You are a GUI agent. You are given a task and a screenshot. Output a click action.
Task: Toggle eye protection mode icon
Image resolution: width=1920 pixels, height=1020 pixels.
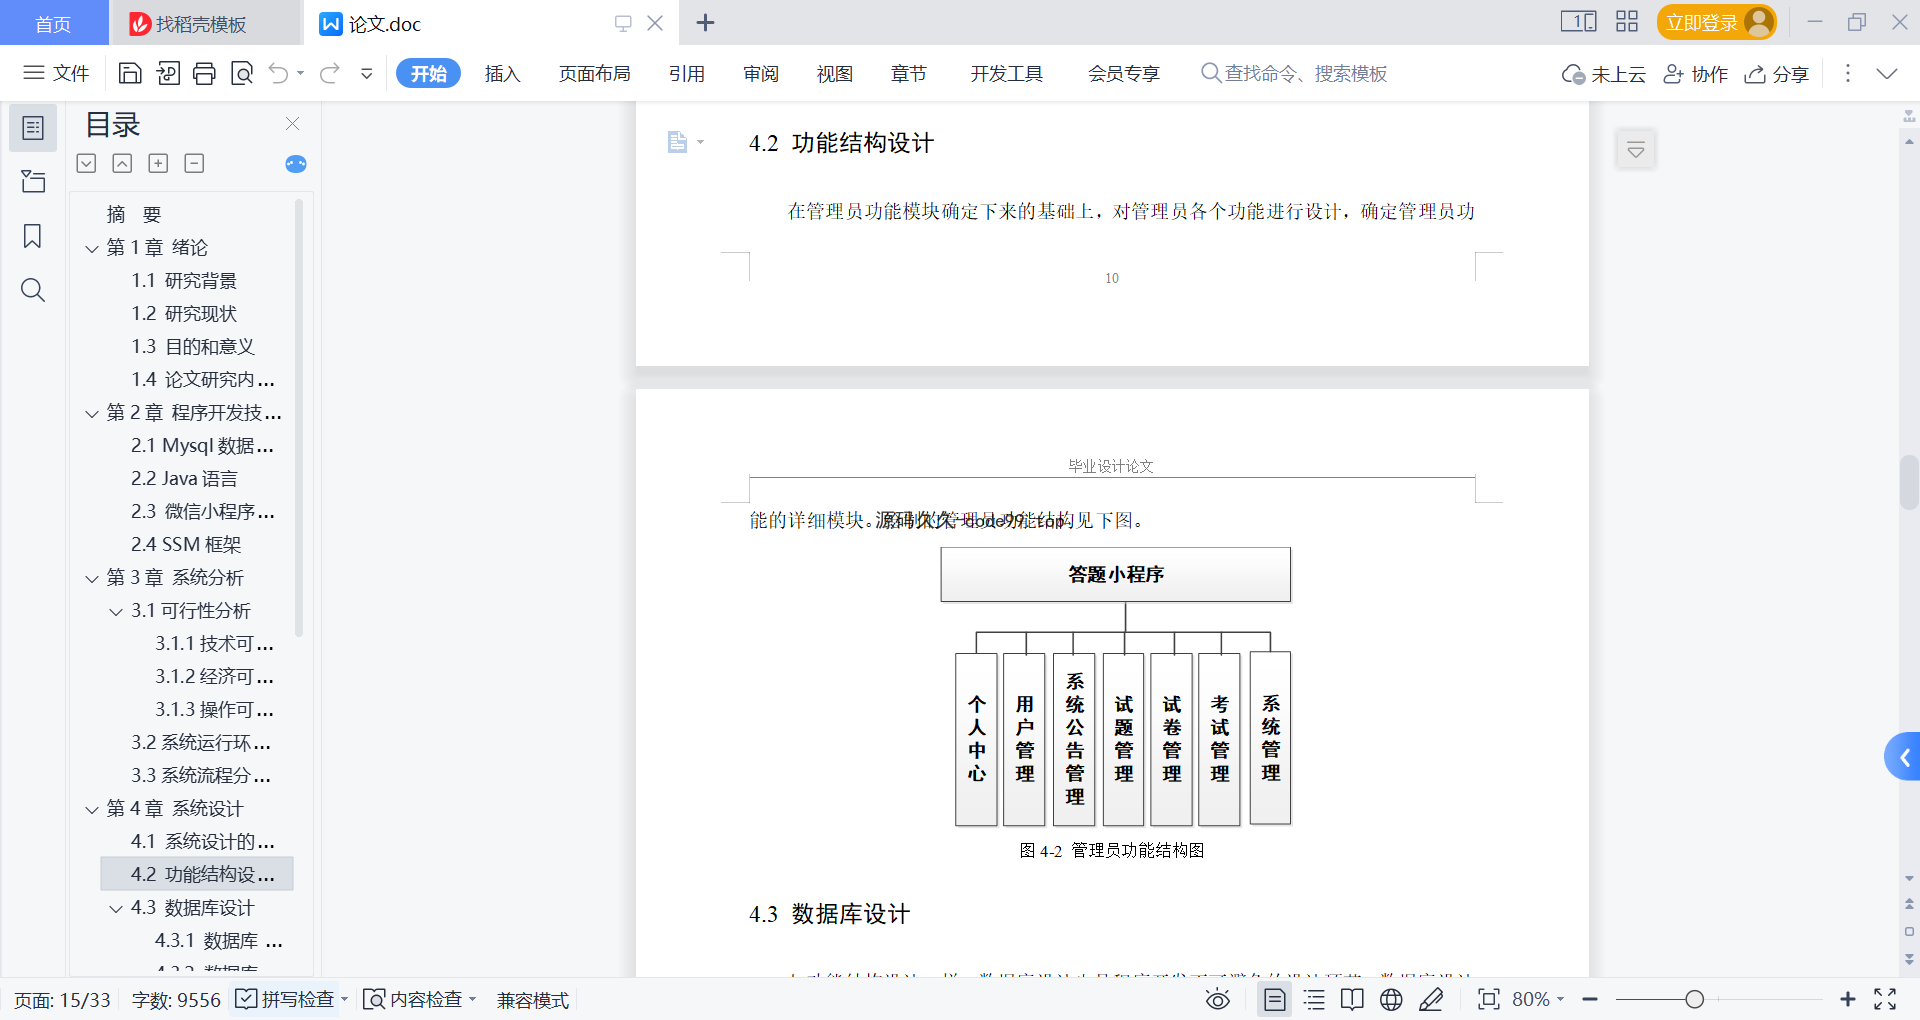1218,999
